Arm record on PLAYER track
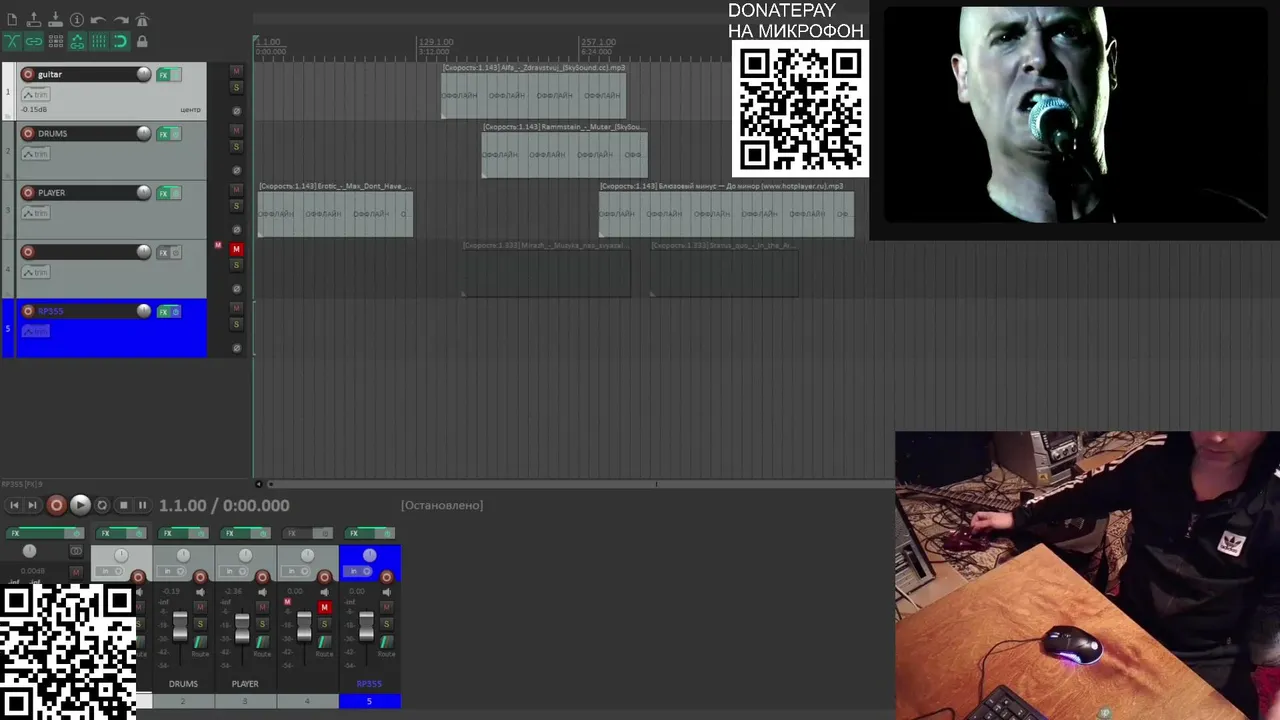This screenshot has width=1280, height=720. (x=28, y=192)
